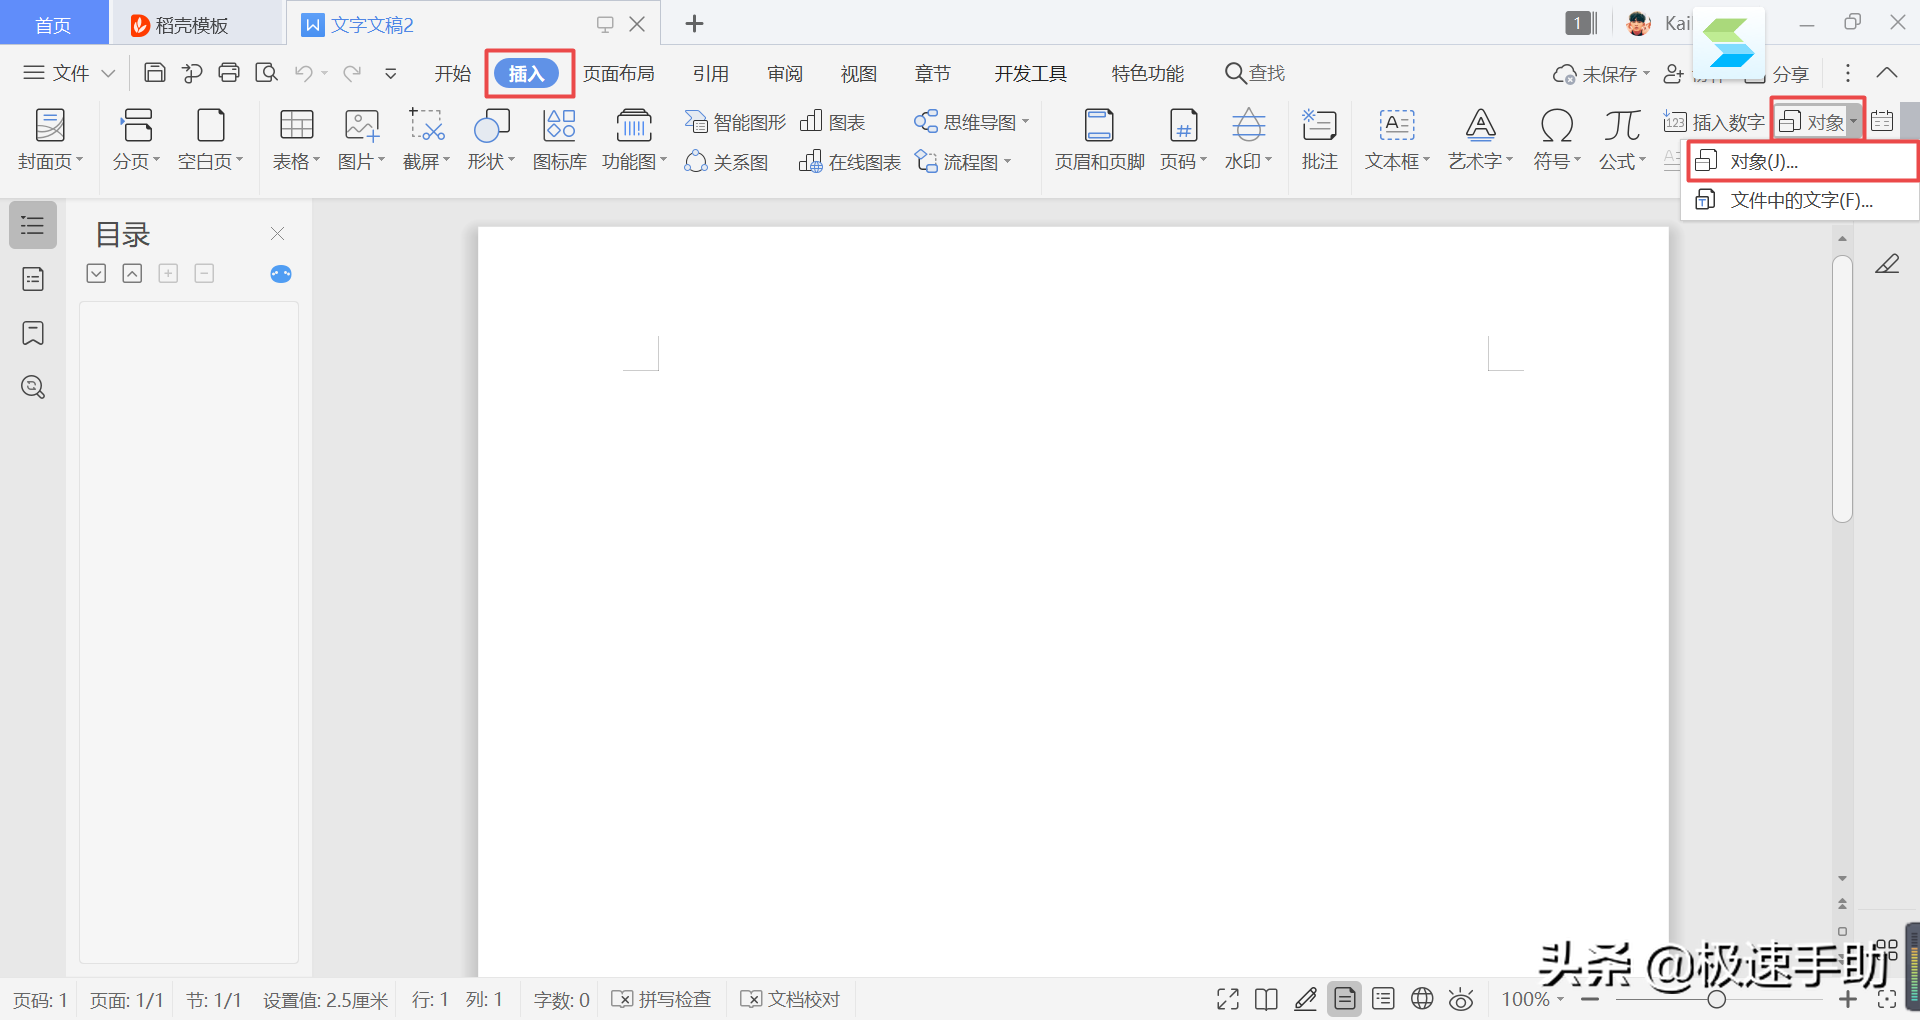Open the 形状 shapes dropdown

point(490,139)
